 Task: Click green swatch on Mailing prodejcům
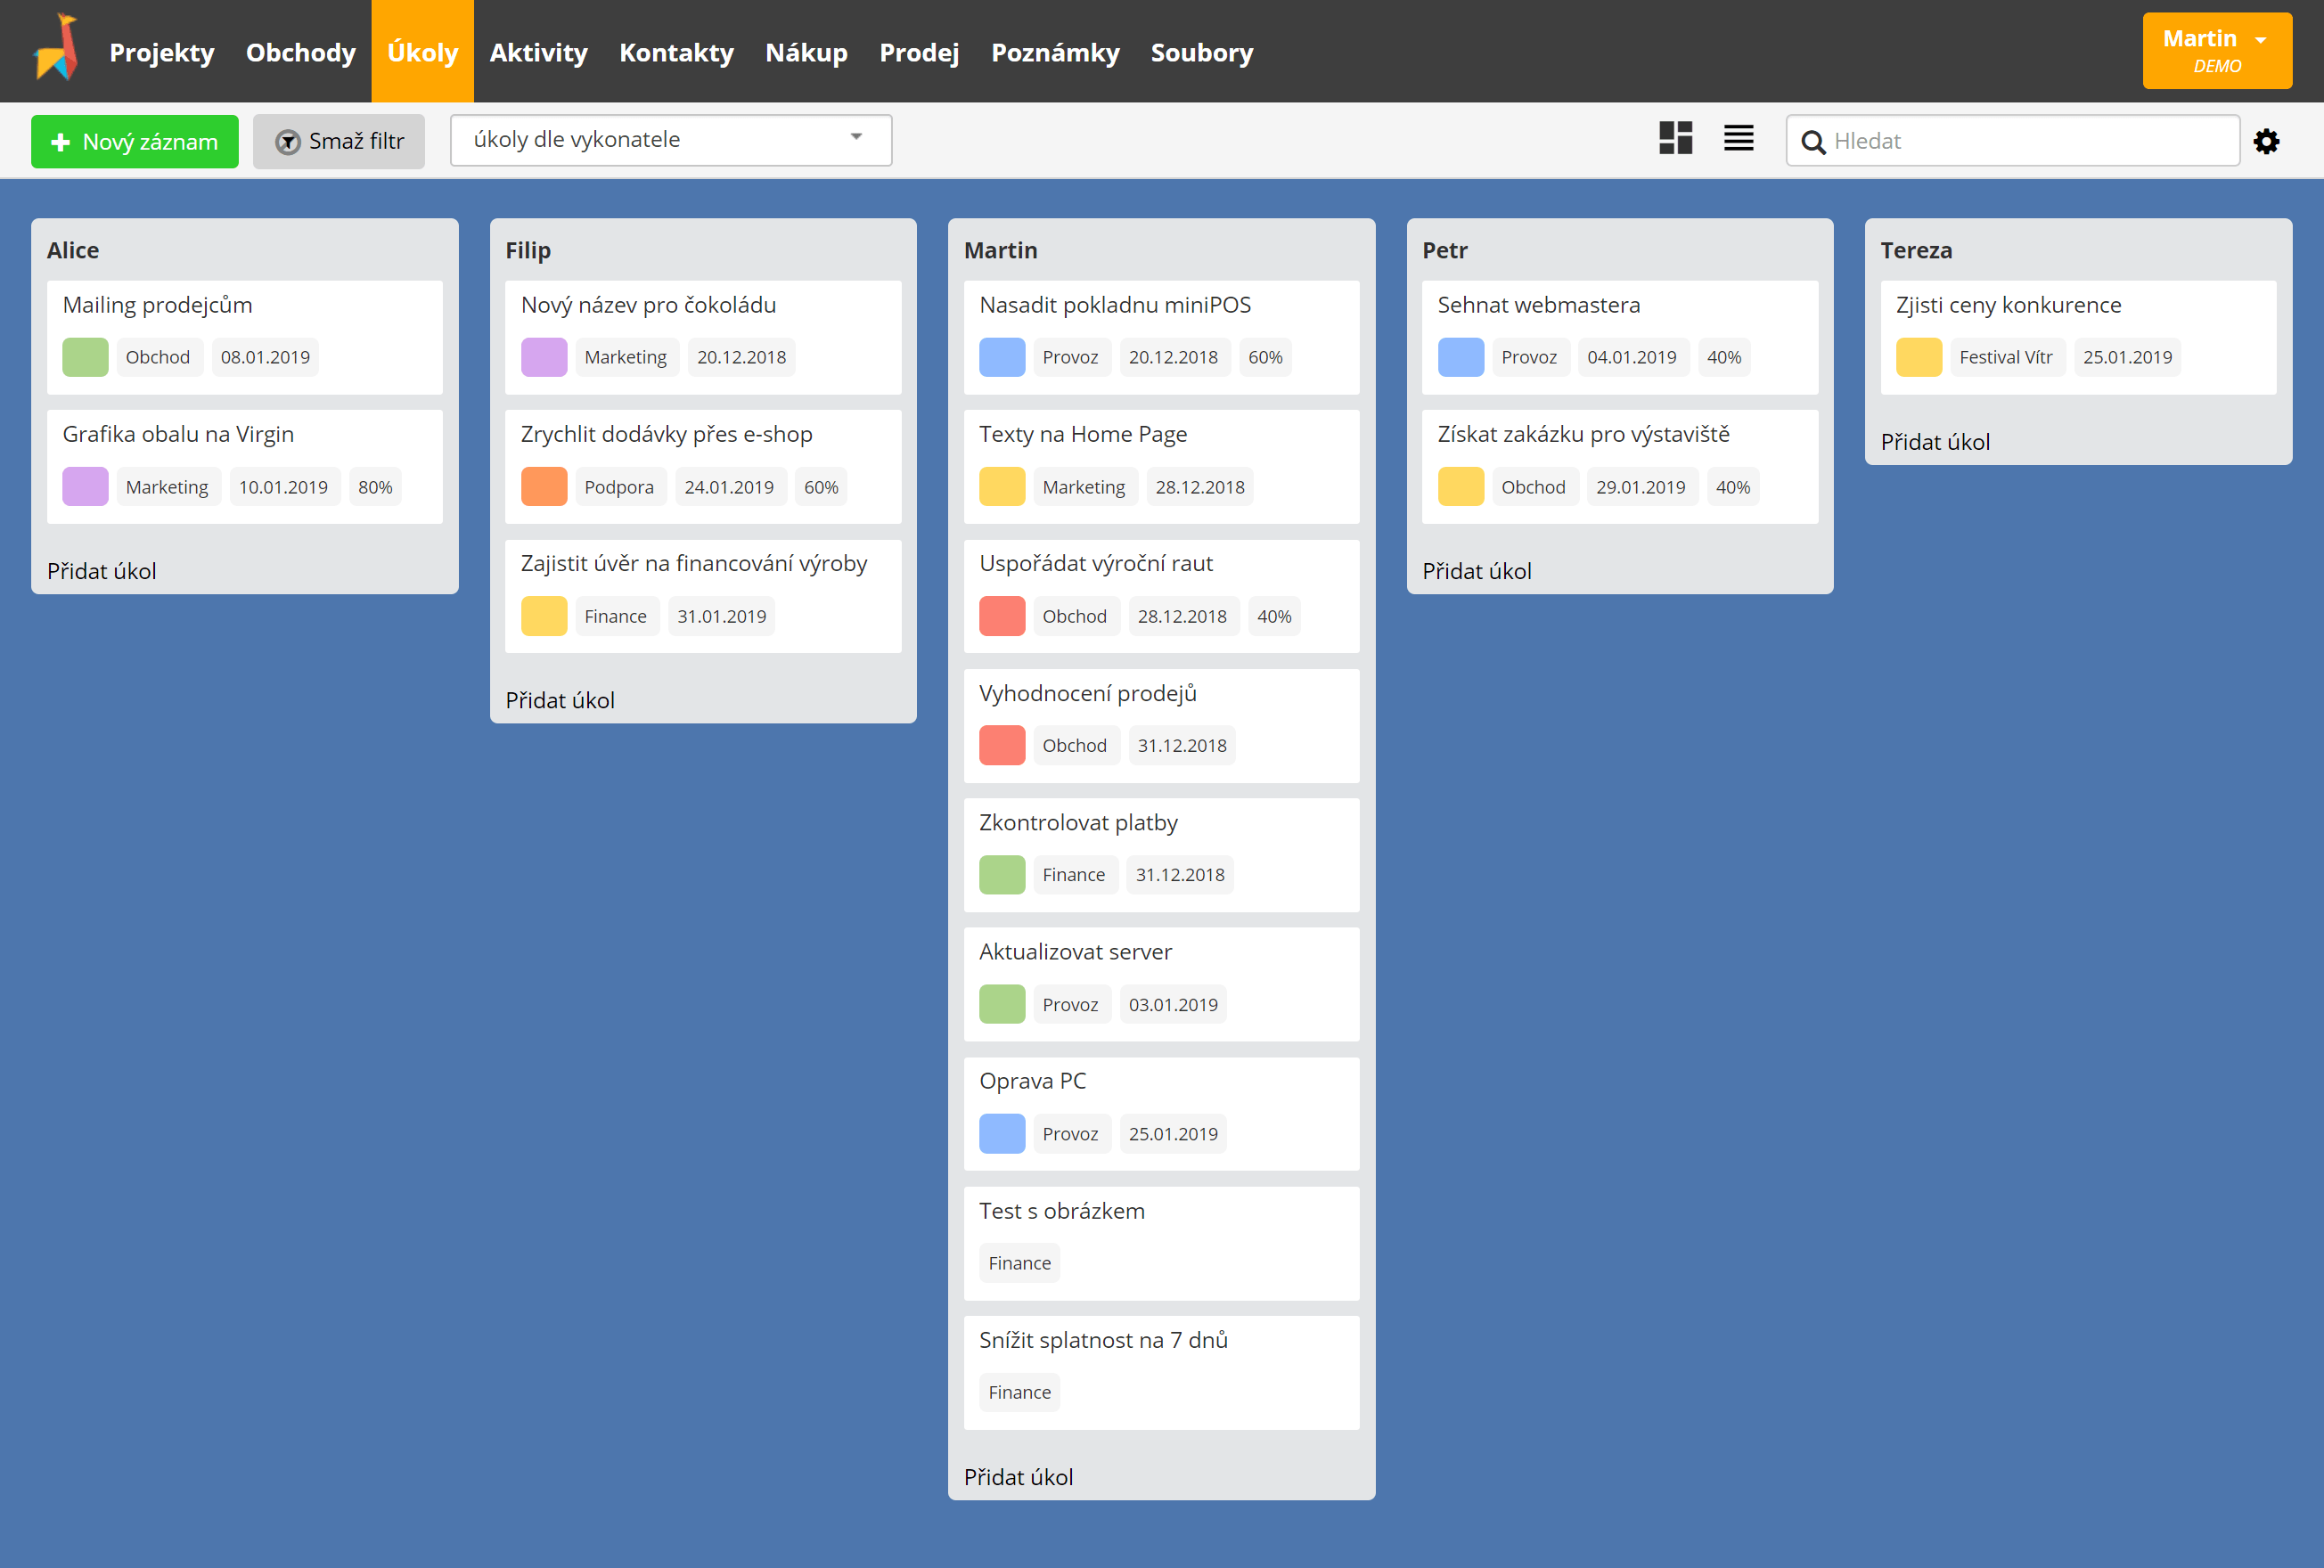click(85, 357)
